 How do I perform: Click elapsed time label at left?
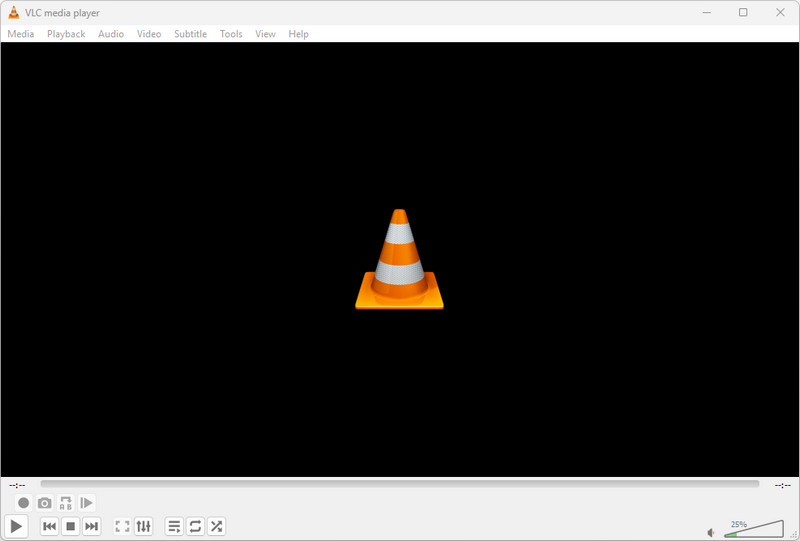point(17,485)
